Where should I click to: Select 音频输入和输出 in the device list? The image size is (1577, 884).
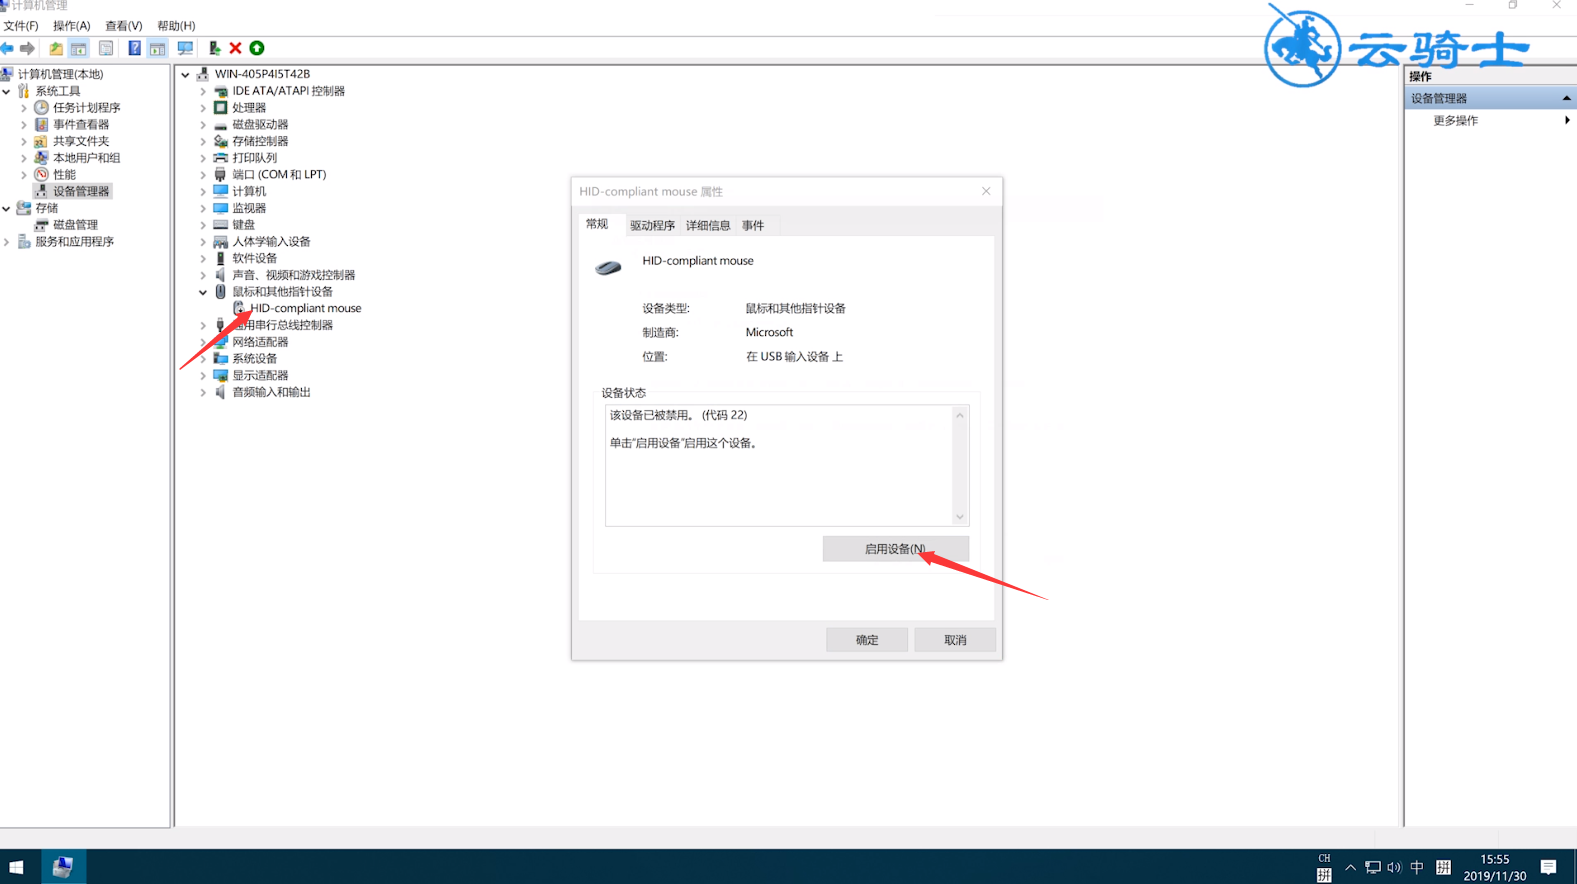coord(271,392)
